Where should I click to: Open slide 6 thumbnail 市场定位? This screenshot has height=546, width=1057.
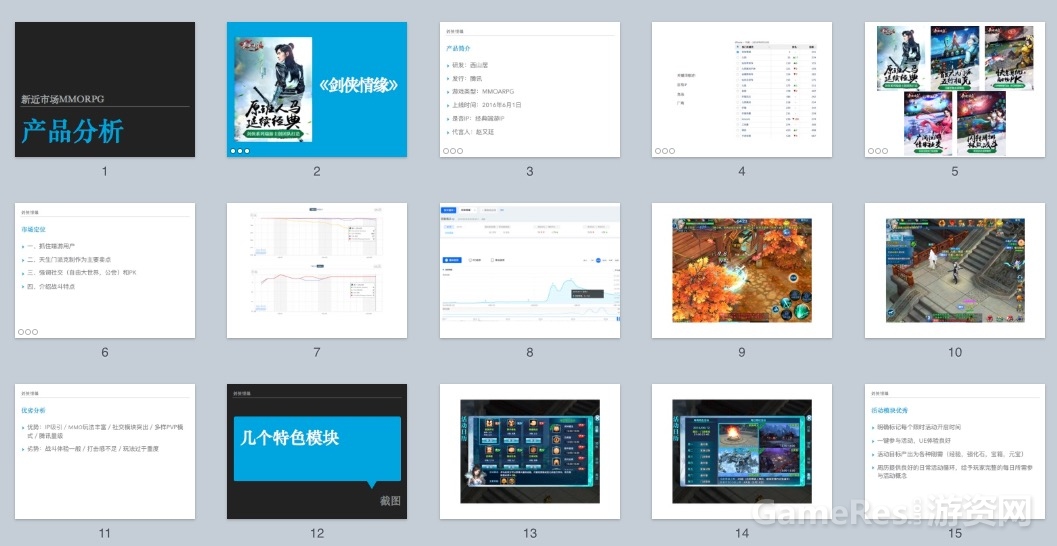click(104, 270)
